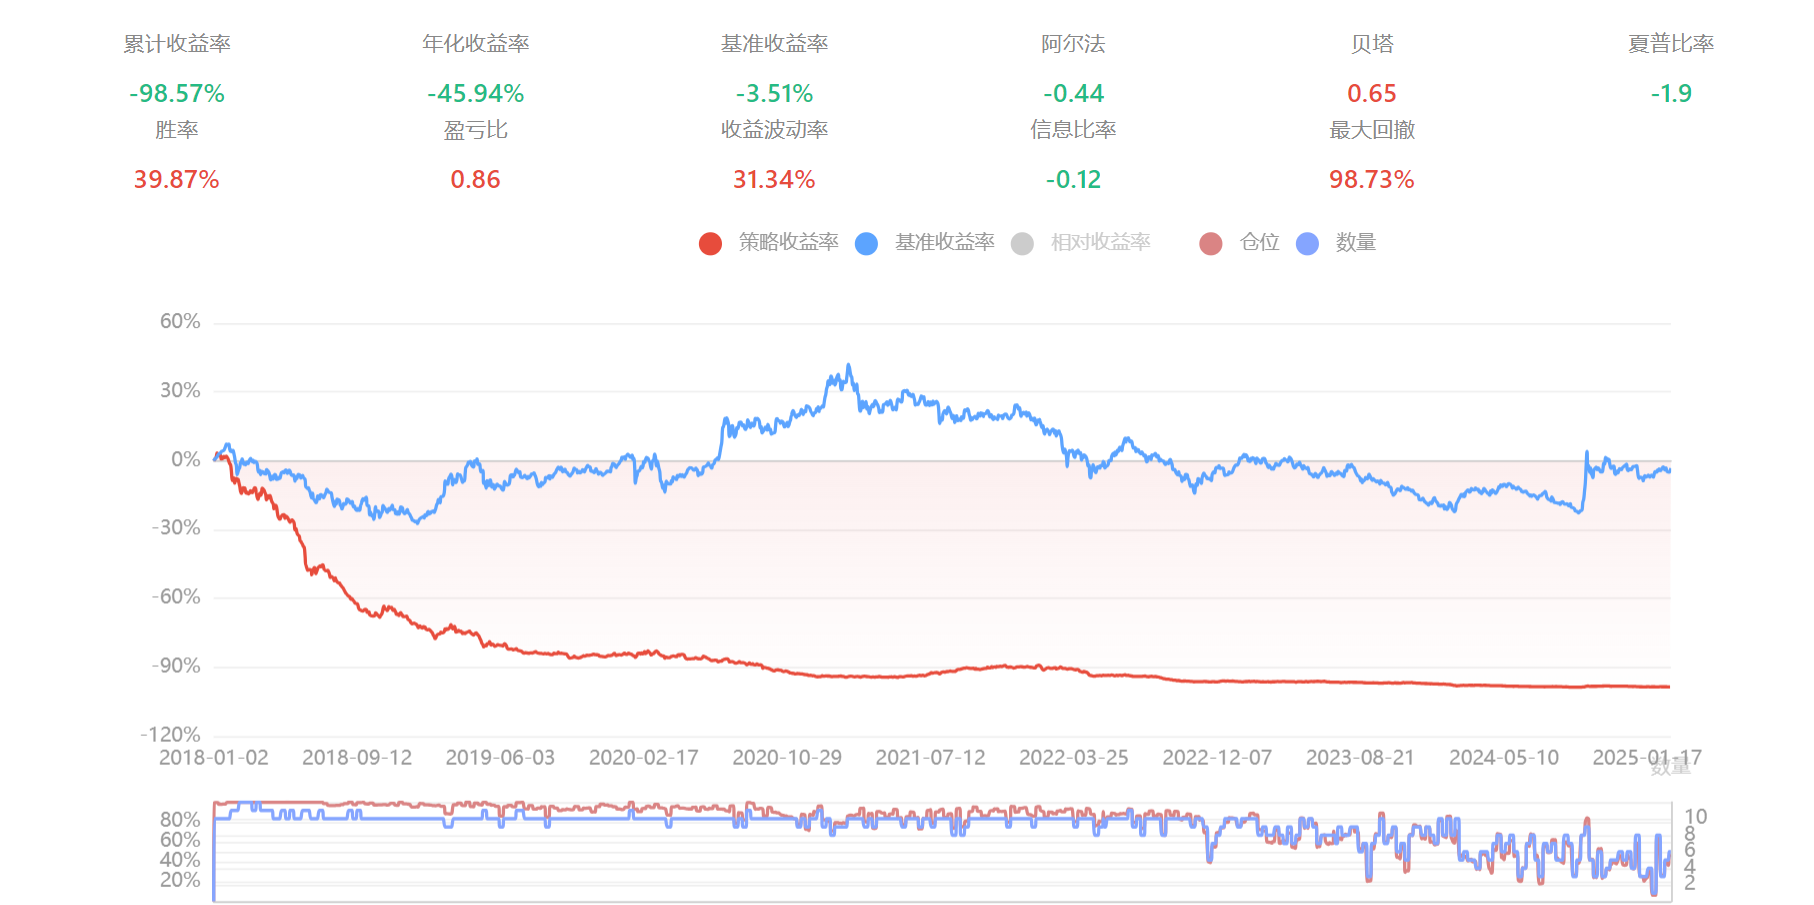The image size is (1814, 905).
Task: Select the 累计收益率 value -98.57%
Action: (x=177, y=94)
